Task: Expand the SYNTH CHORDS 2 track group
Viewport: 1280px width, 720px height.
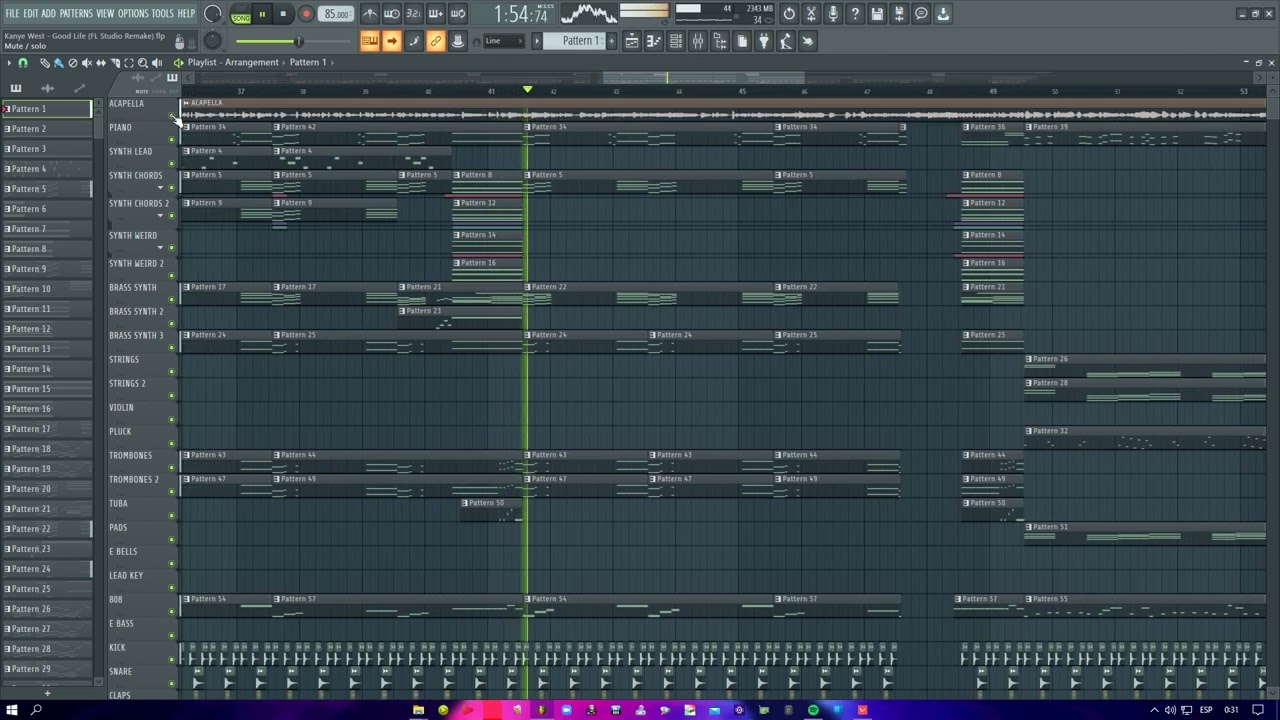Action: 160,215
